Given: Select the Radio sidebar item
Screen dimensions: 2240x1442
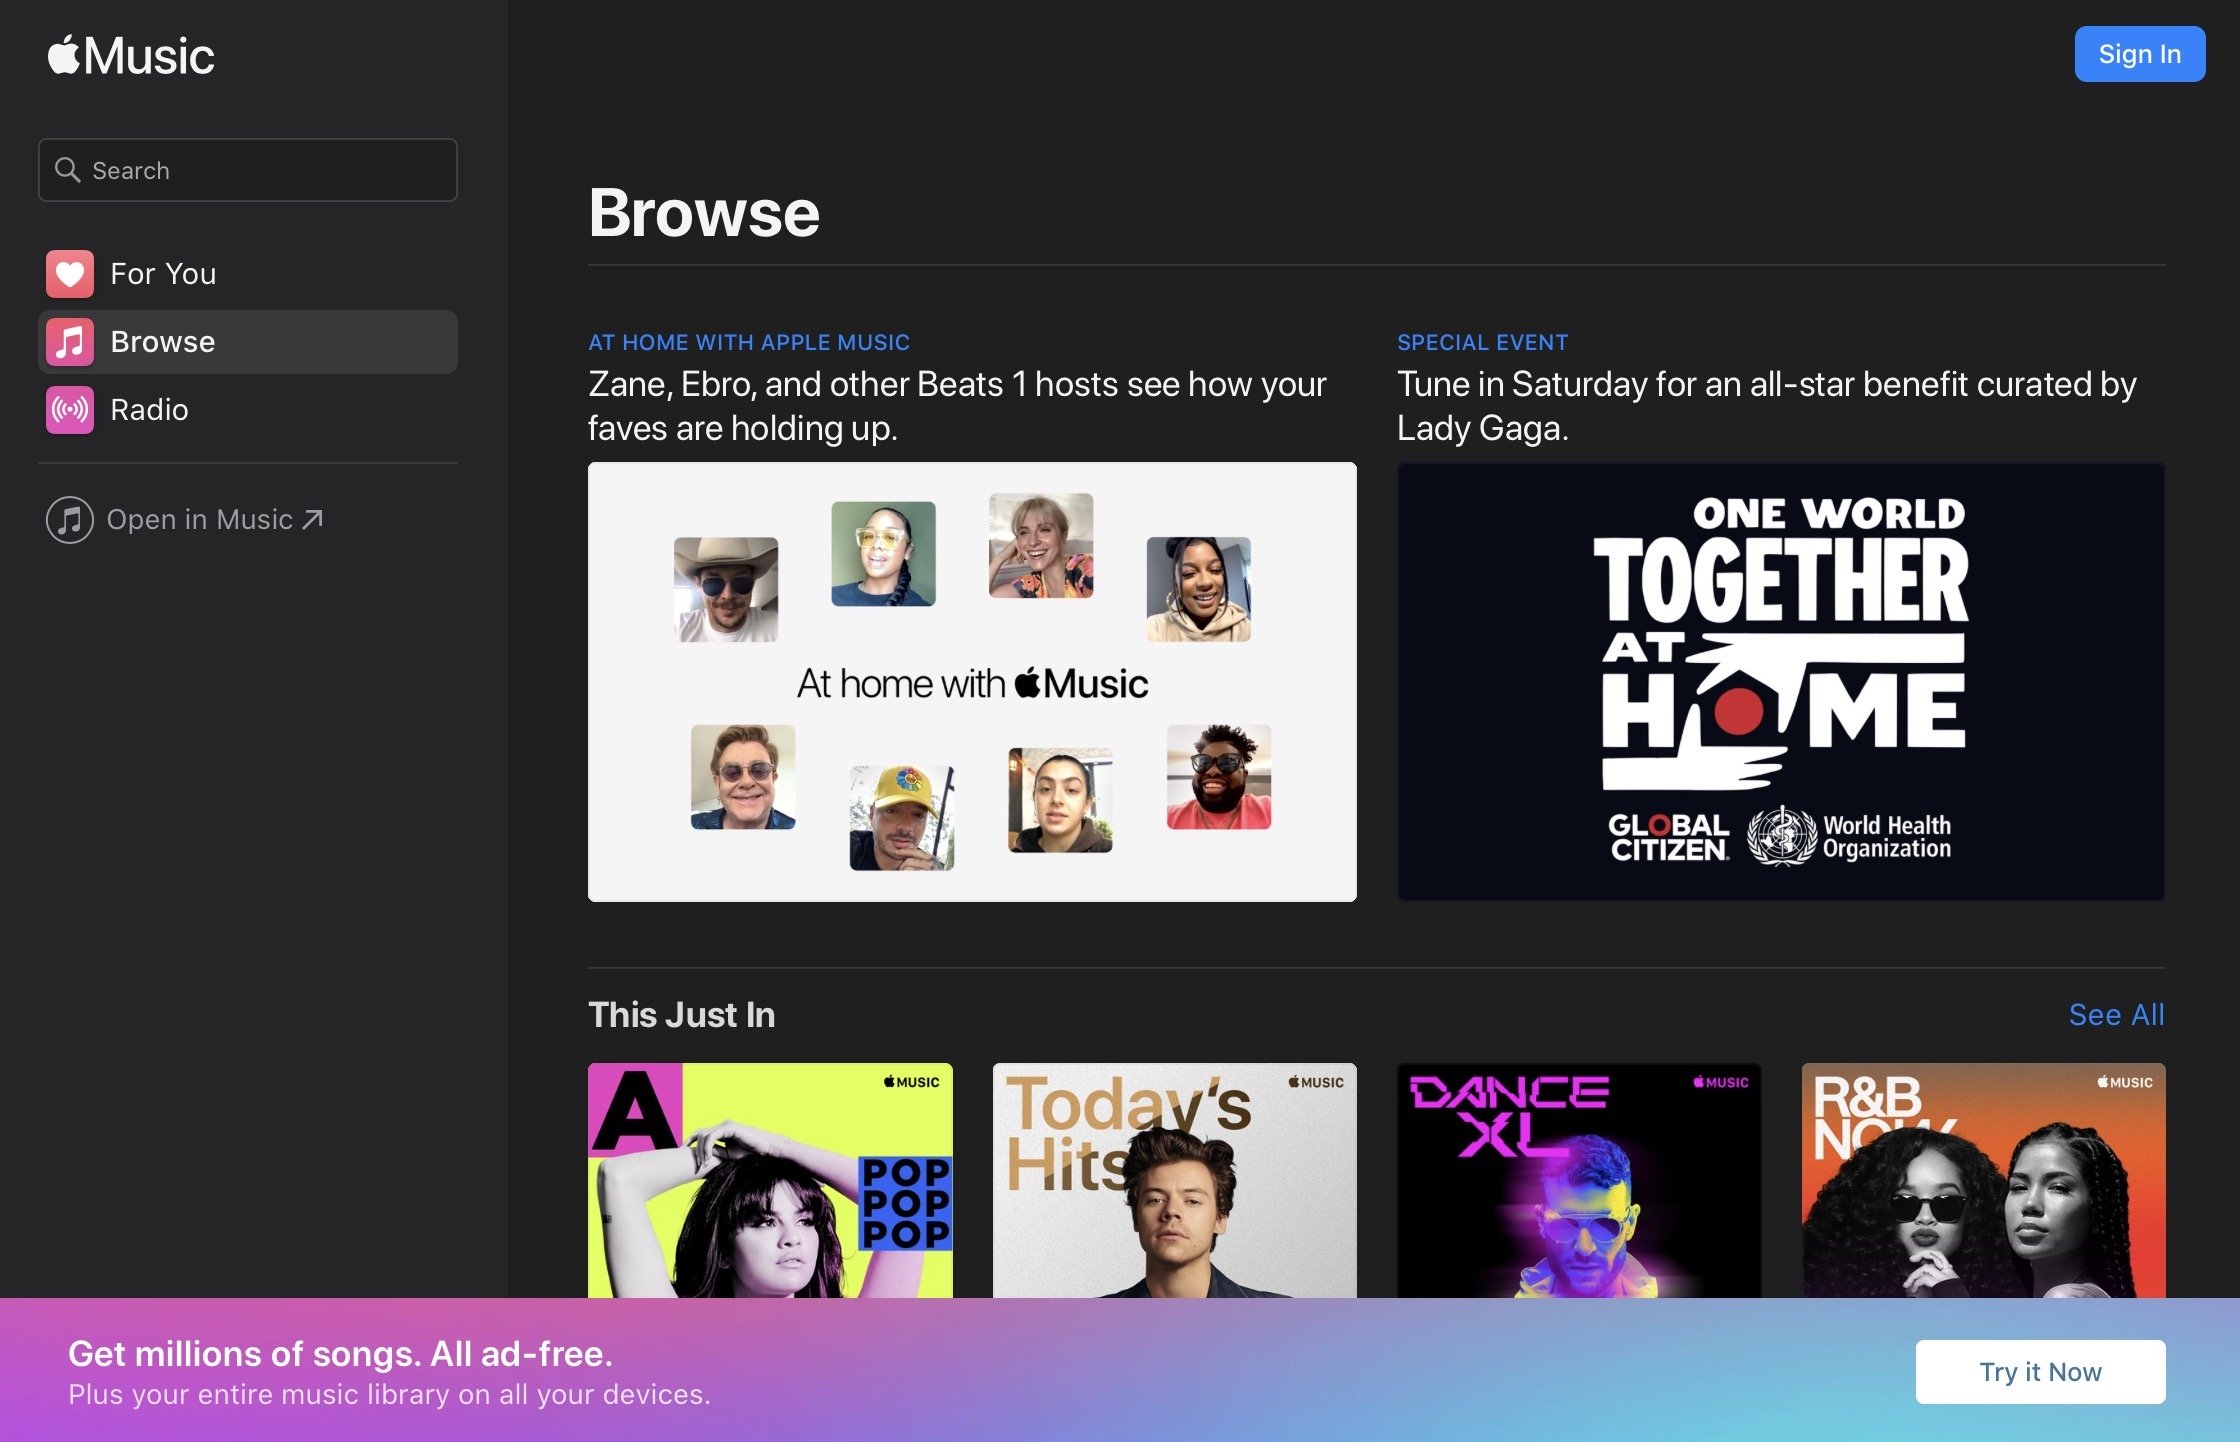Looking at the screenshot, I should click(x=149, y=410).
